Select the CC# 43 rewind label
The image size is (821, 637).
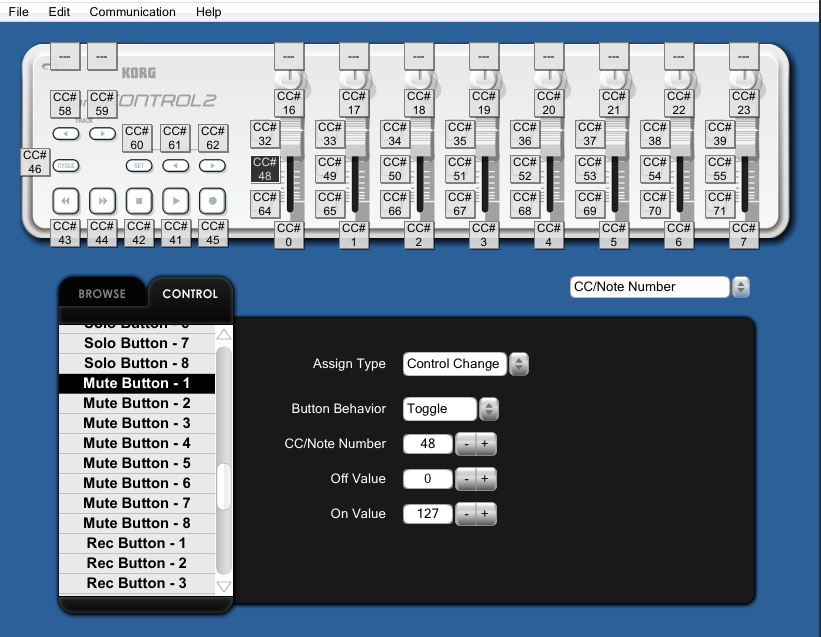(x=65, y=233)
